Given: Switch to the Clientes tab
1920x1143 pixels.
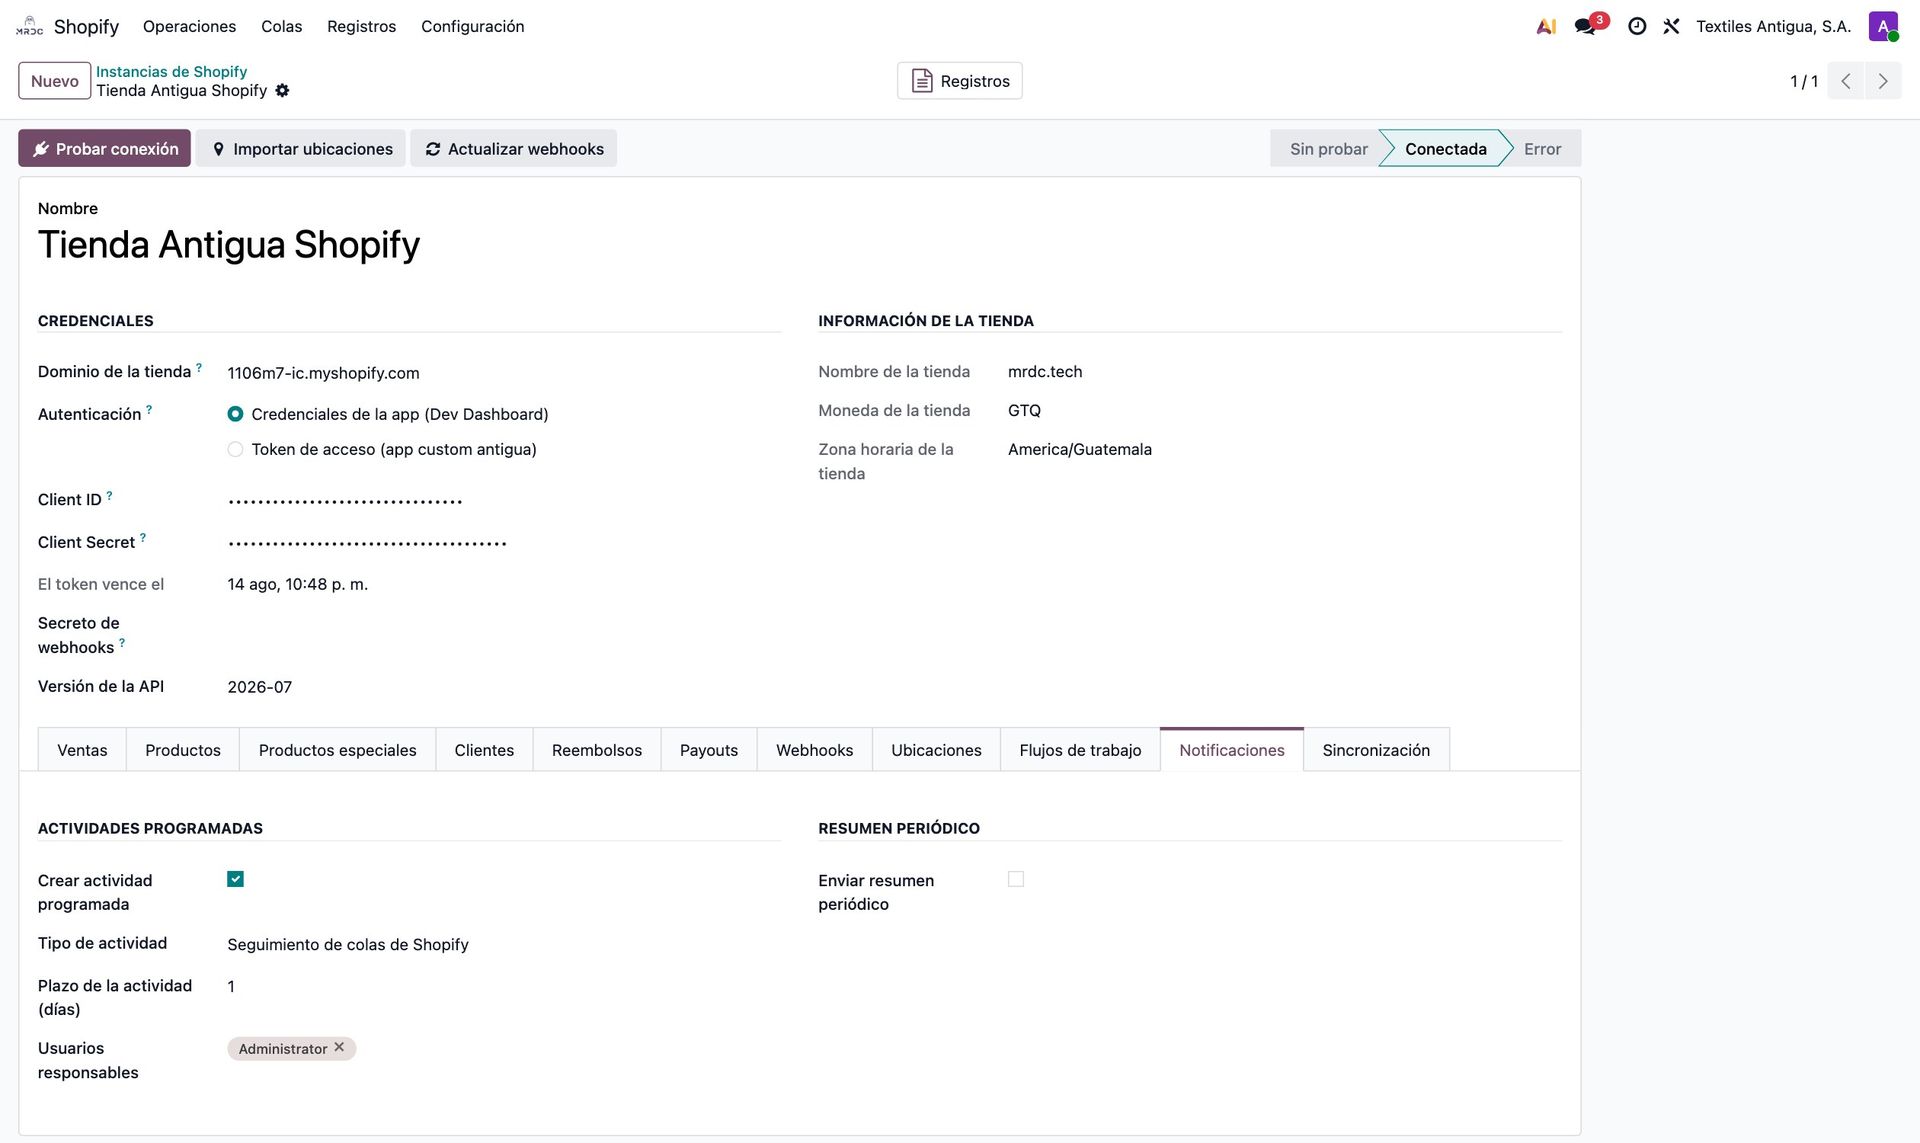Looking at the screenshot, I should 484,750.
